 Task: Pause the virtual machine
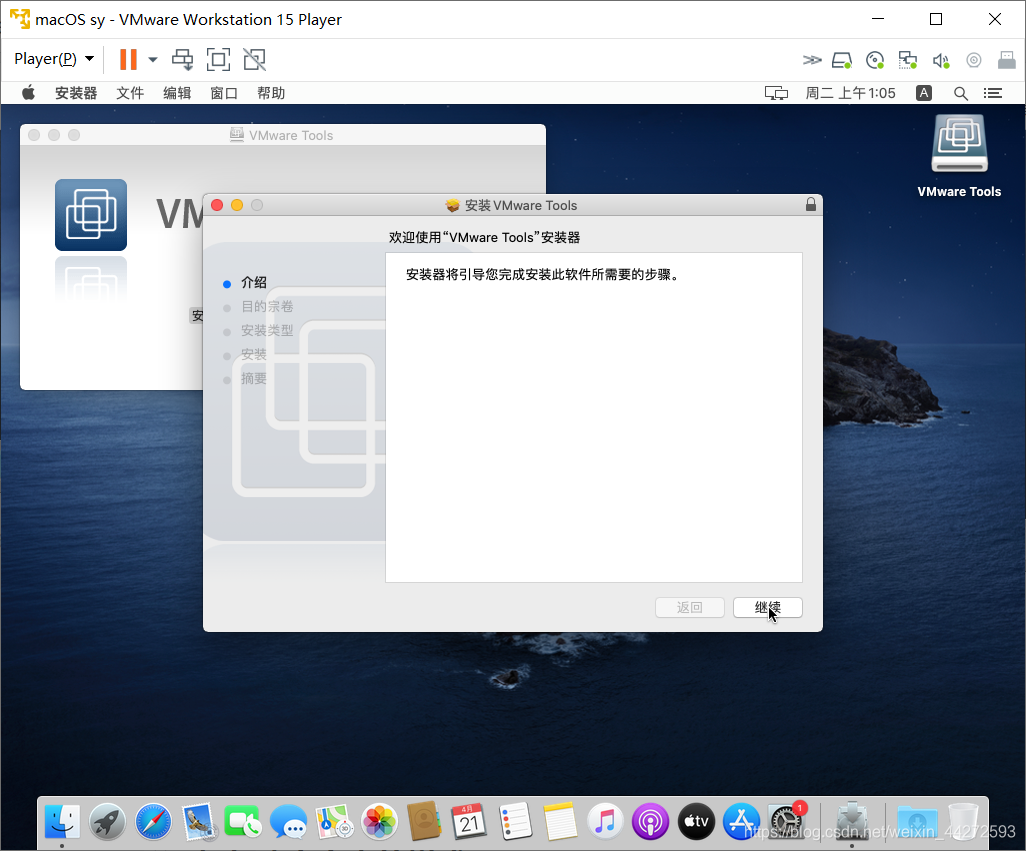128,59
